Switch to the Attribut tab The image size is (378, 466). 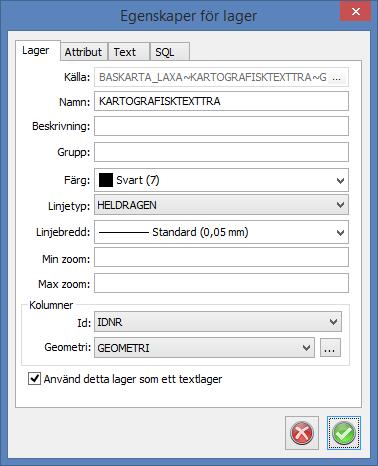coord(84,52)
